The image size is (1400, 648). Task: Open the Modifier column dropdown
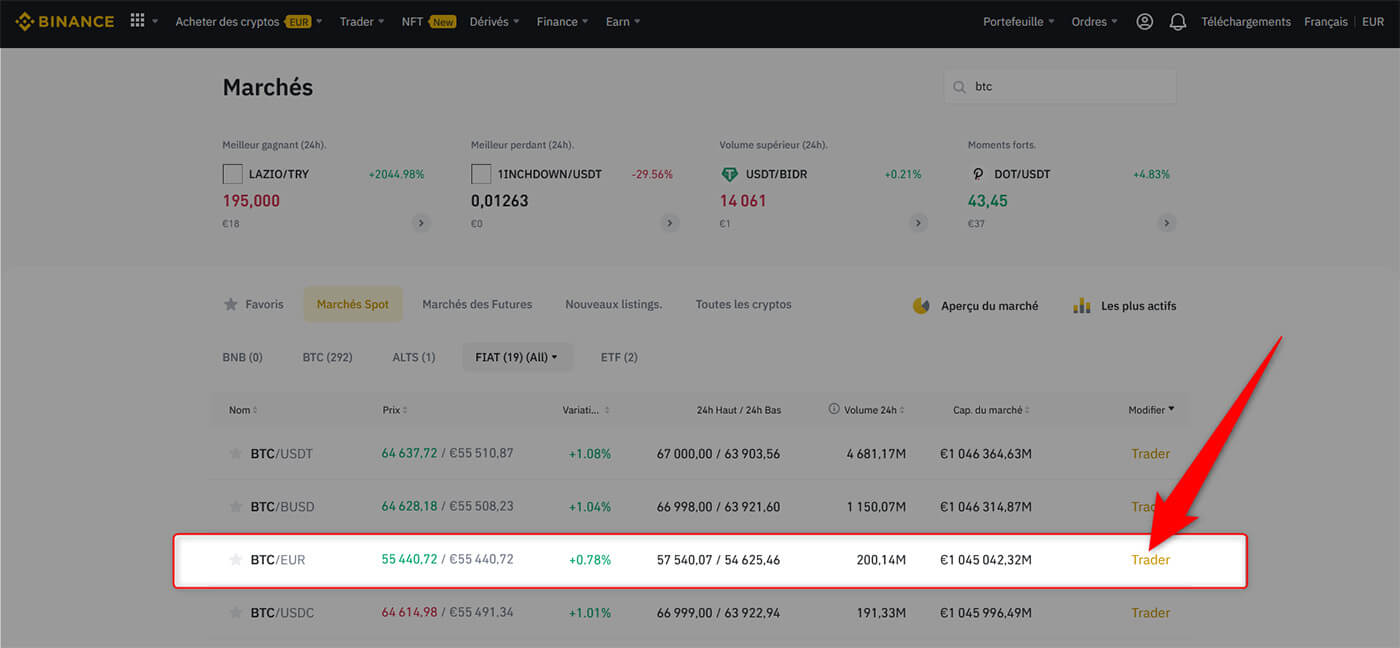pyautogui.click(x=1152, y=410)
